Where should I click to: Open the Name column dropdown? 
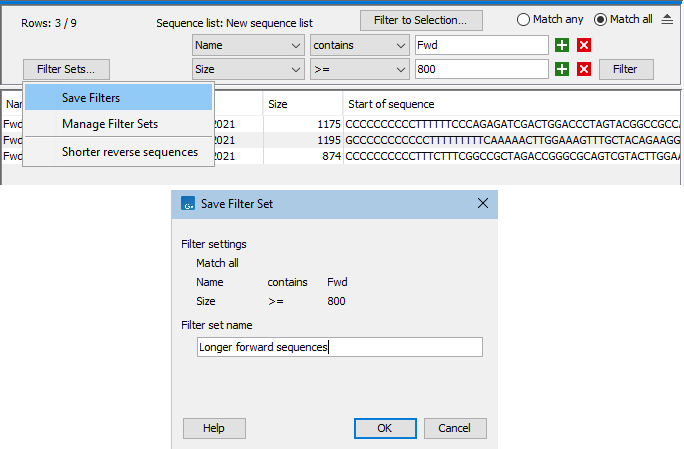click(248, 45)
